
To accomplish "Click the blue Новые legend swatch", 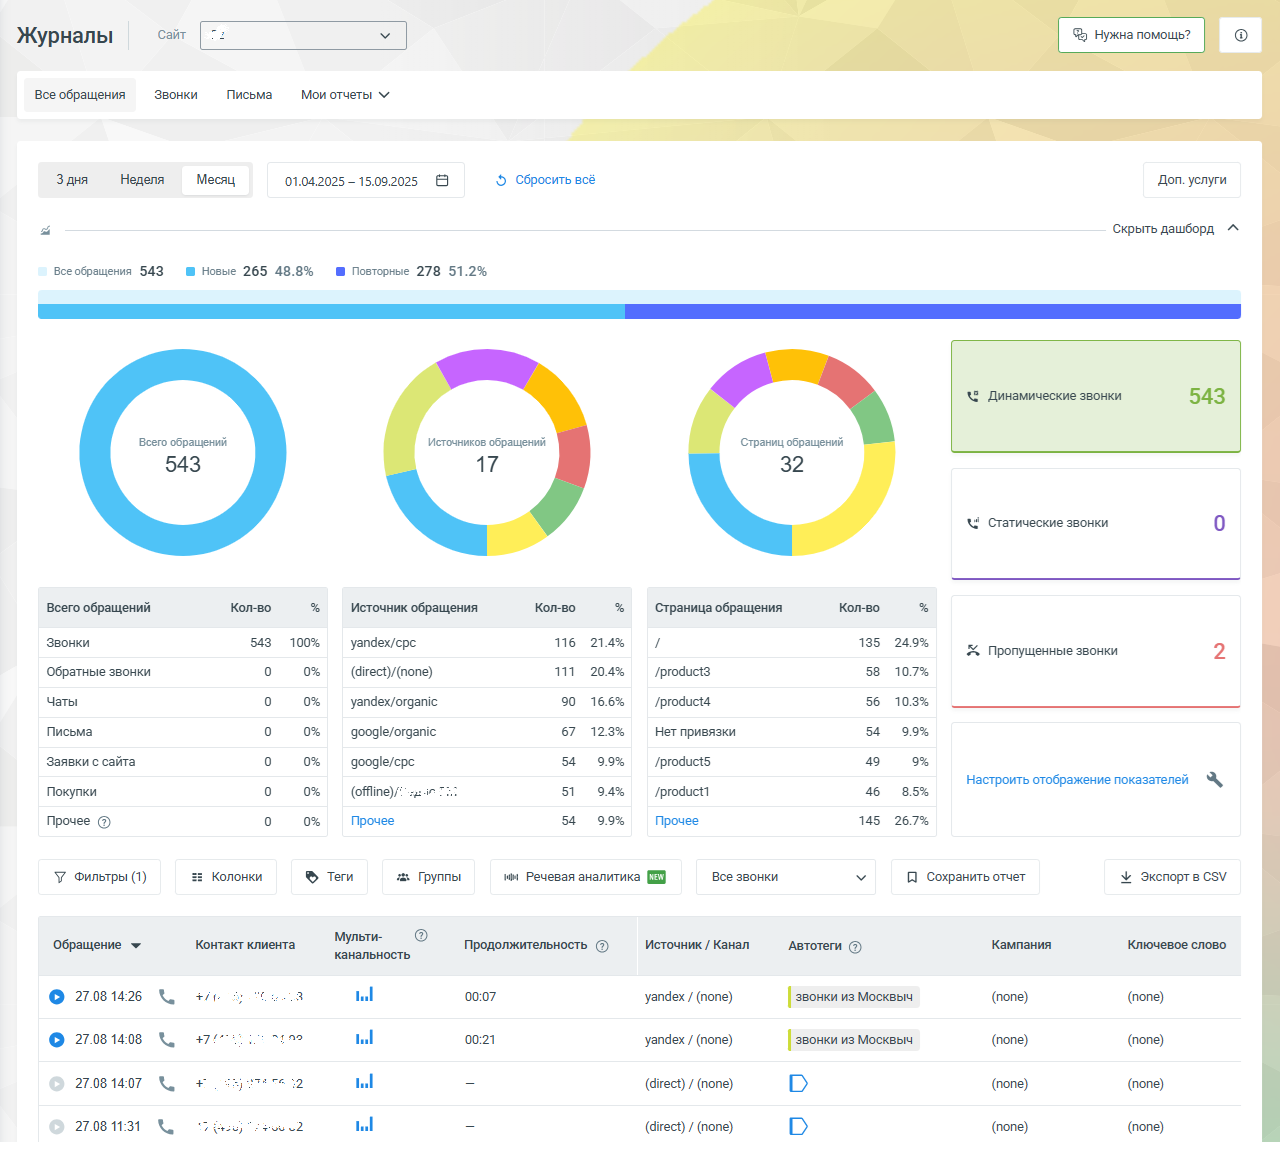I will click(190, 272).
